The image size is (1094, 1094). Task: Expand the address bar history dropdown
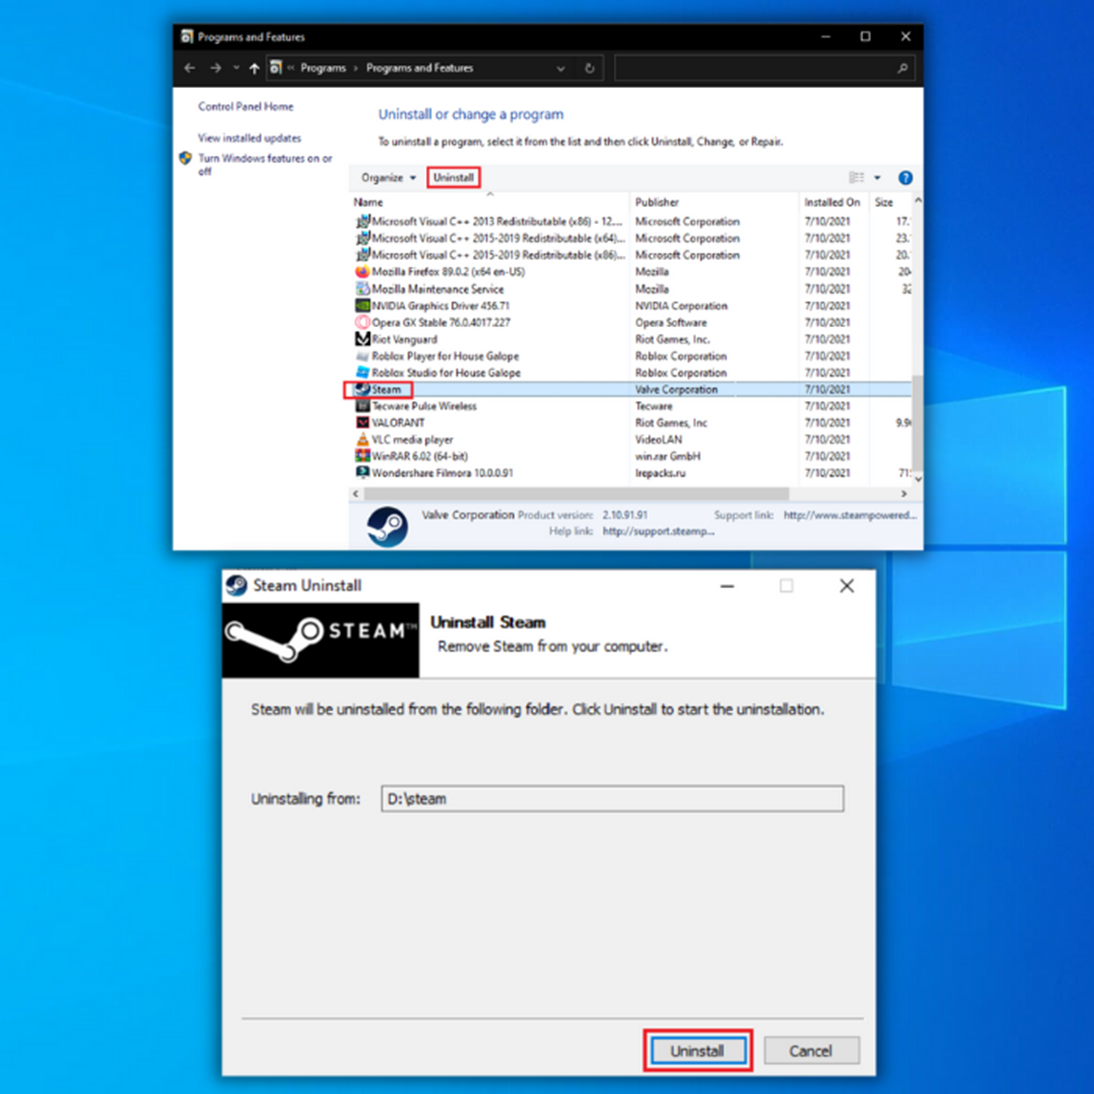(560, 68)
